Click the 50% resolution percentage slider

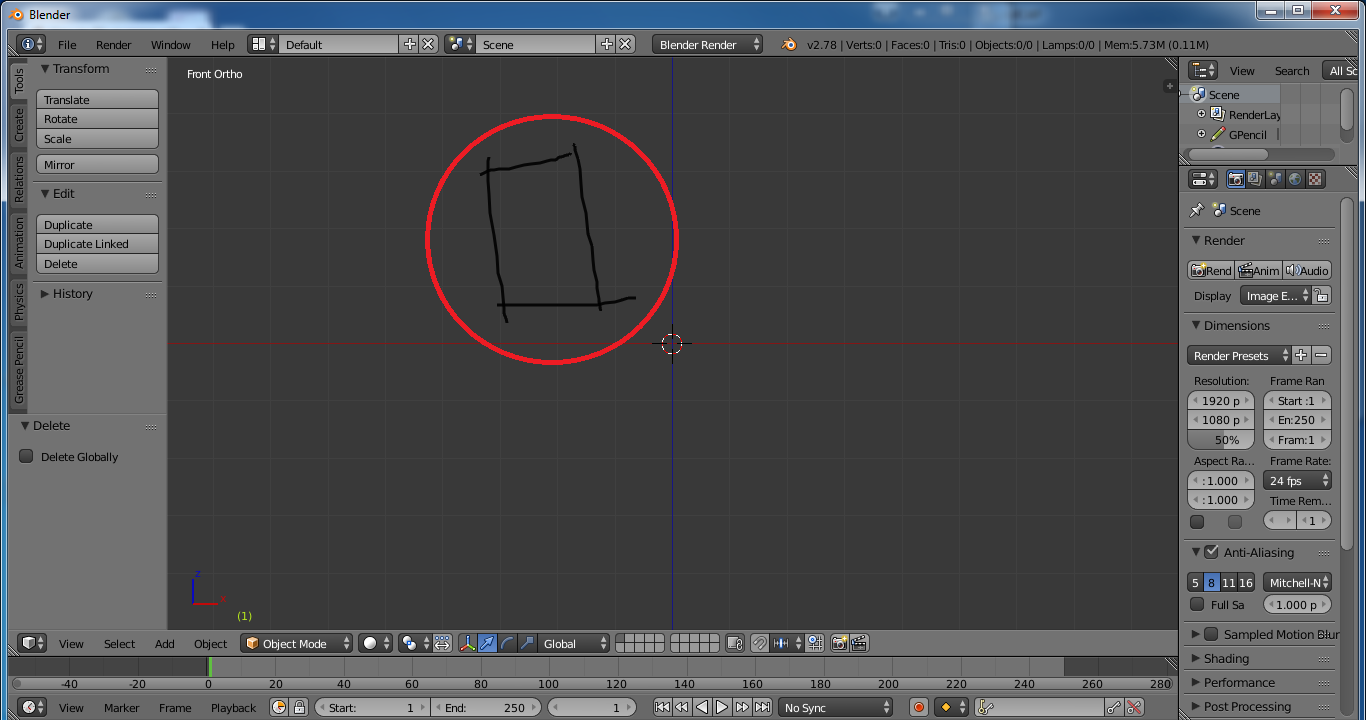click(1221, 439)
